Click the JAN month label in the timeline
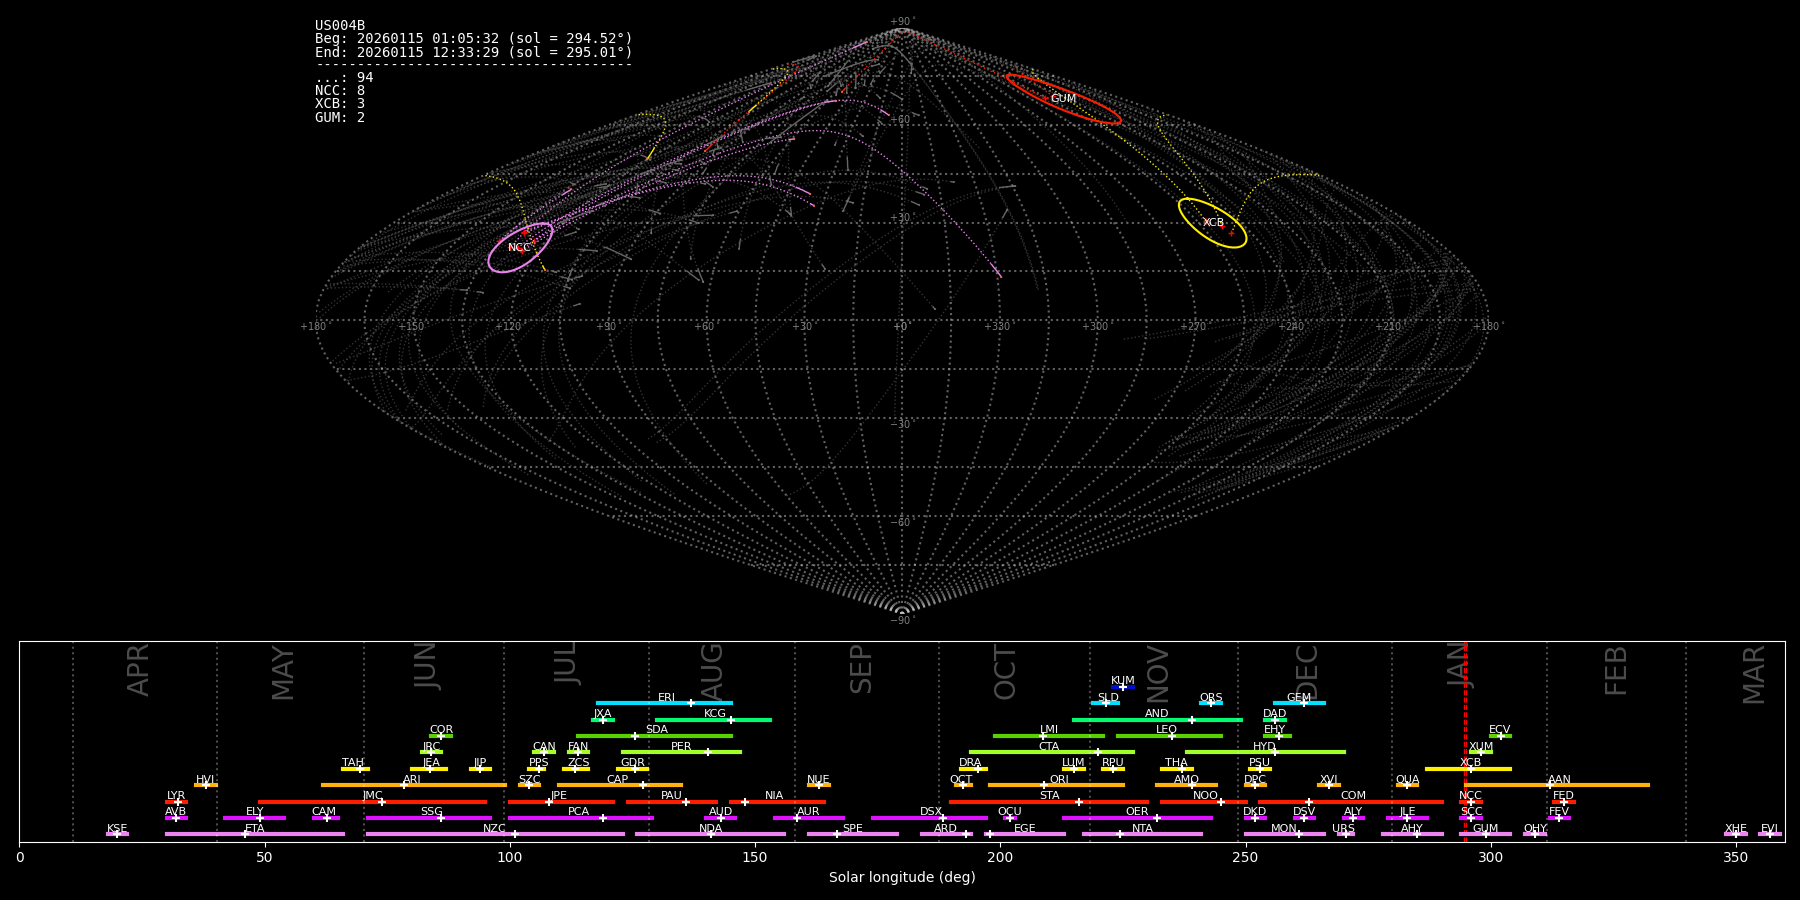1800x900 pixels. point(1458,665)
